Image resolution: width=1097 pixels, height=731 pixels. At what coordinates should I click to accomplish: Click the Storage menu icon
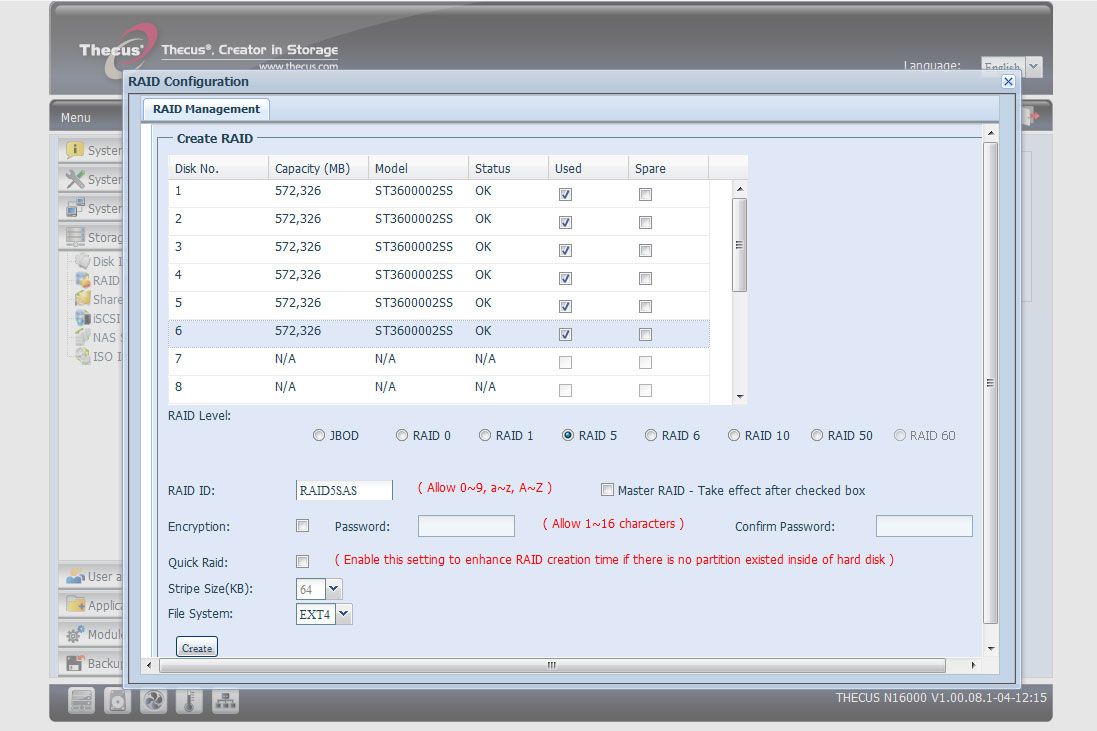click(x=75, y=237)
